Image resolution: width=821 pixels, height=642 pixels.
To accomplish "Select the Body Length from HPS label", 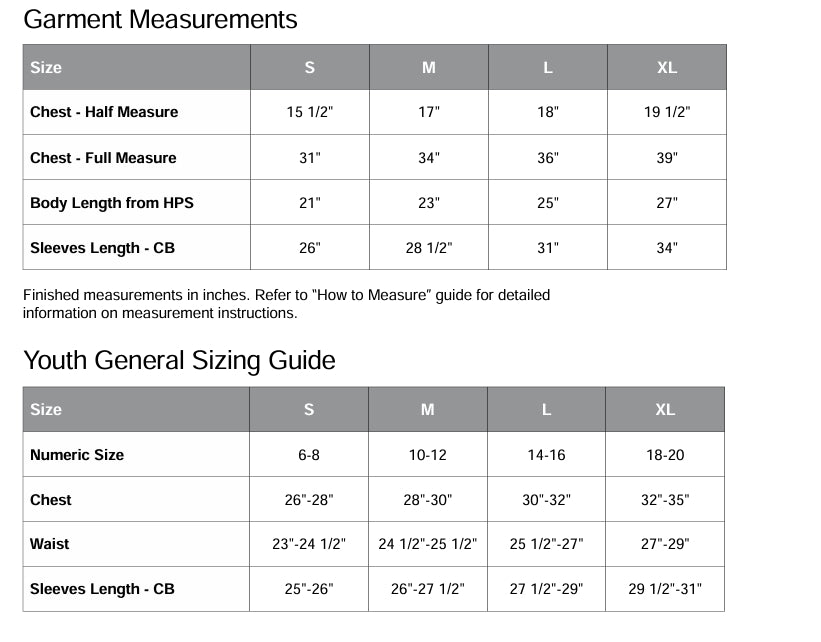I will (112, 203).
